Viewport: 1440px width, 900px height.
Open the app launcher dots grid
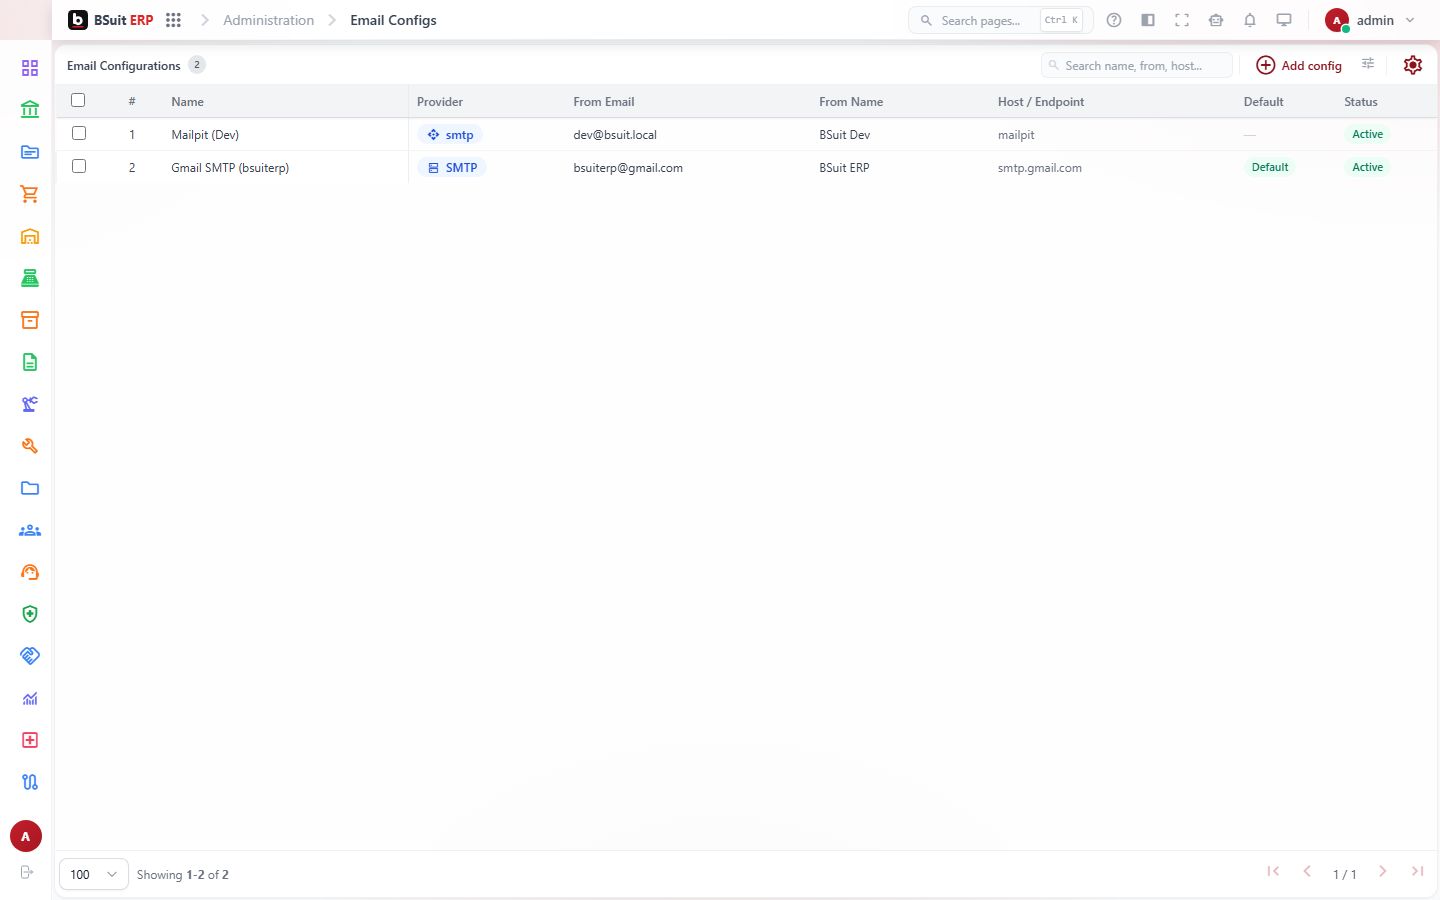[x=173, y=20]
